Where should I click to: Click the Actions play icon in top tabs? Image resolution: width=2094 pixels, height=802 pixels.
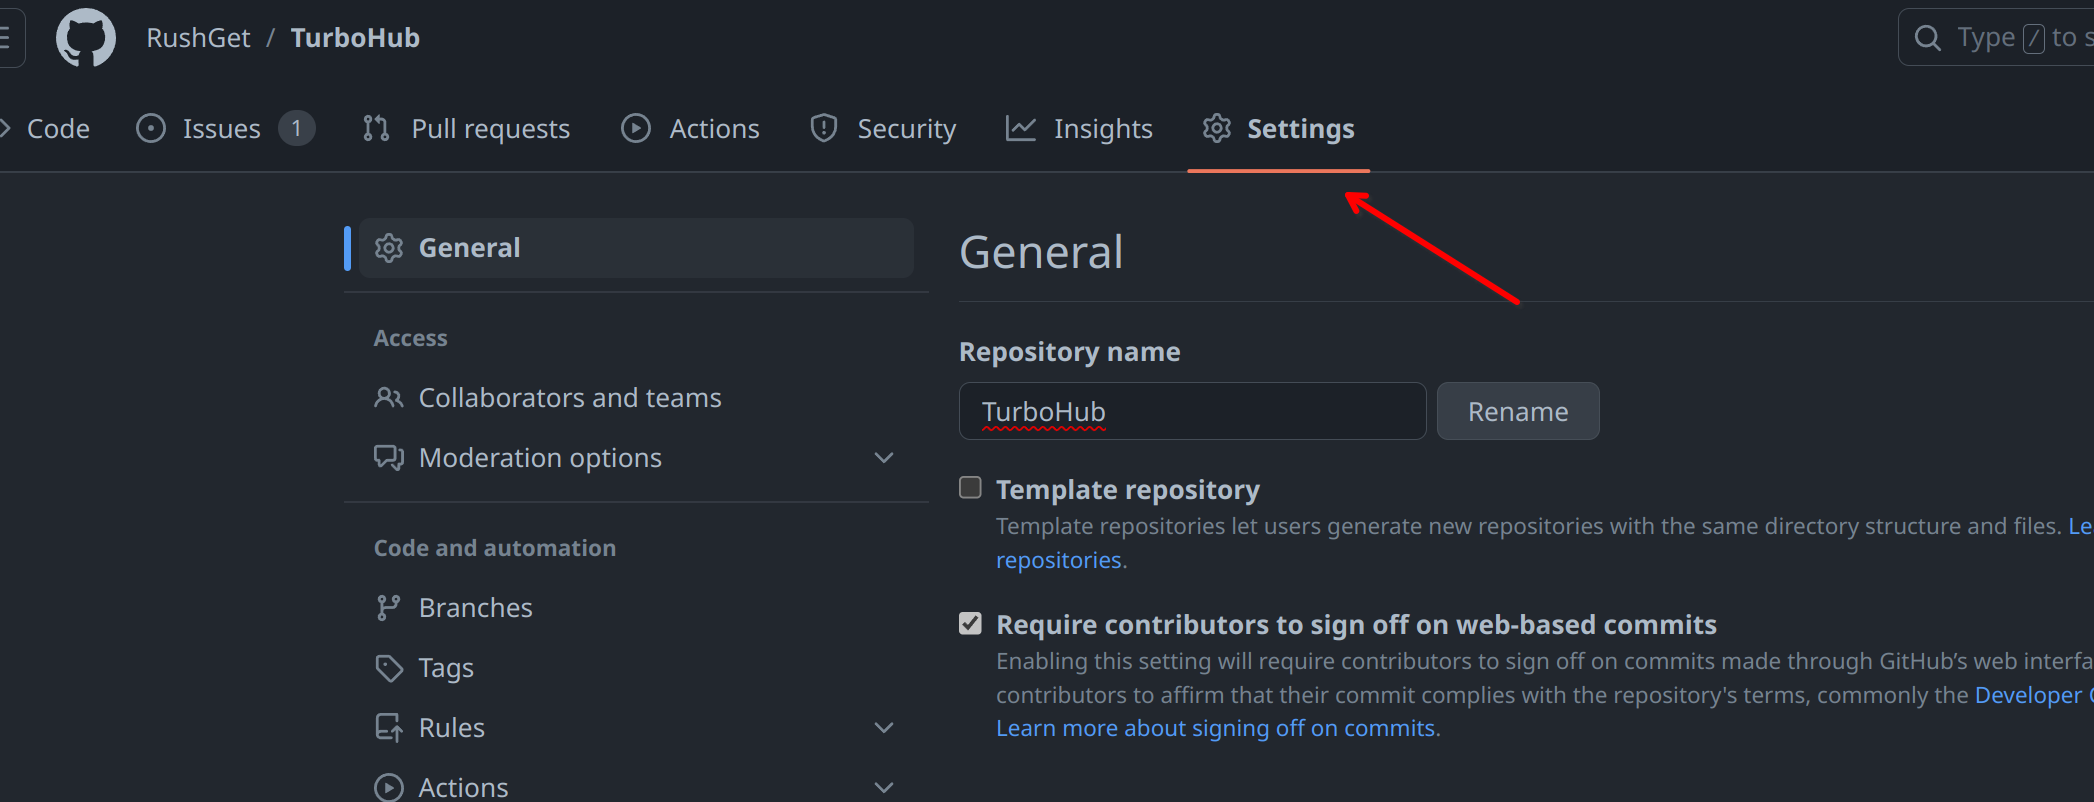coord(636,128)
